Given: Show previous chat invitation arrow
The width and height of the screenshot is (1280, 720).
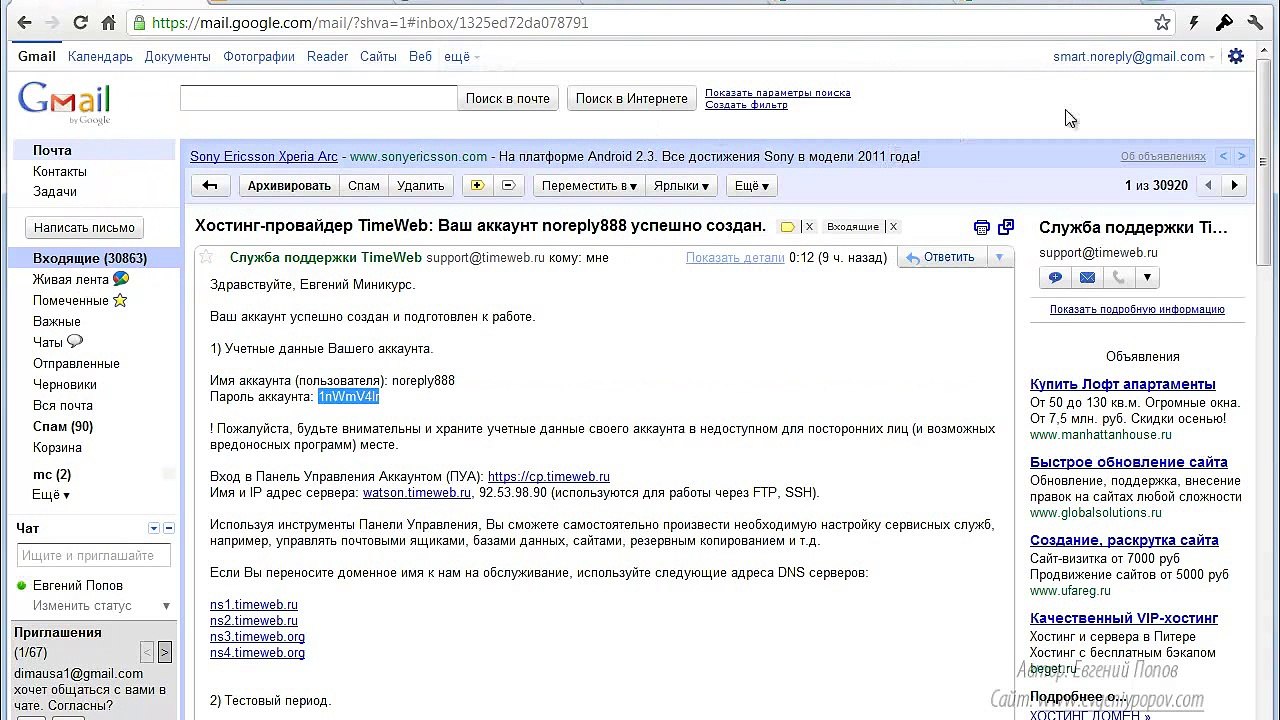Looking at the screenshot, I should (x=147, y=653).
